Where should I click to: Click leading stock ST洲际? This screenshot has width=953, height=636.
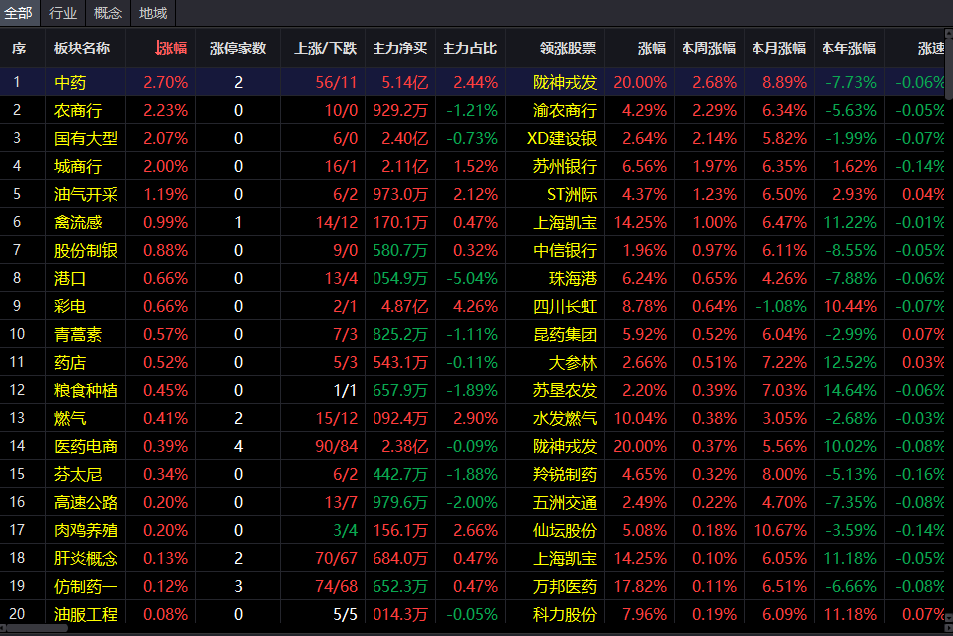[x=572, y=195]
